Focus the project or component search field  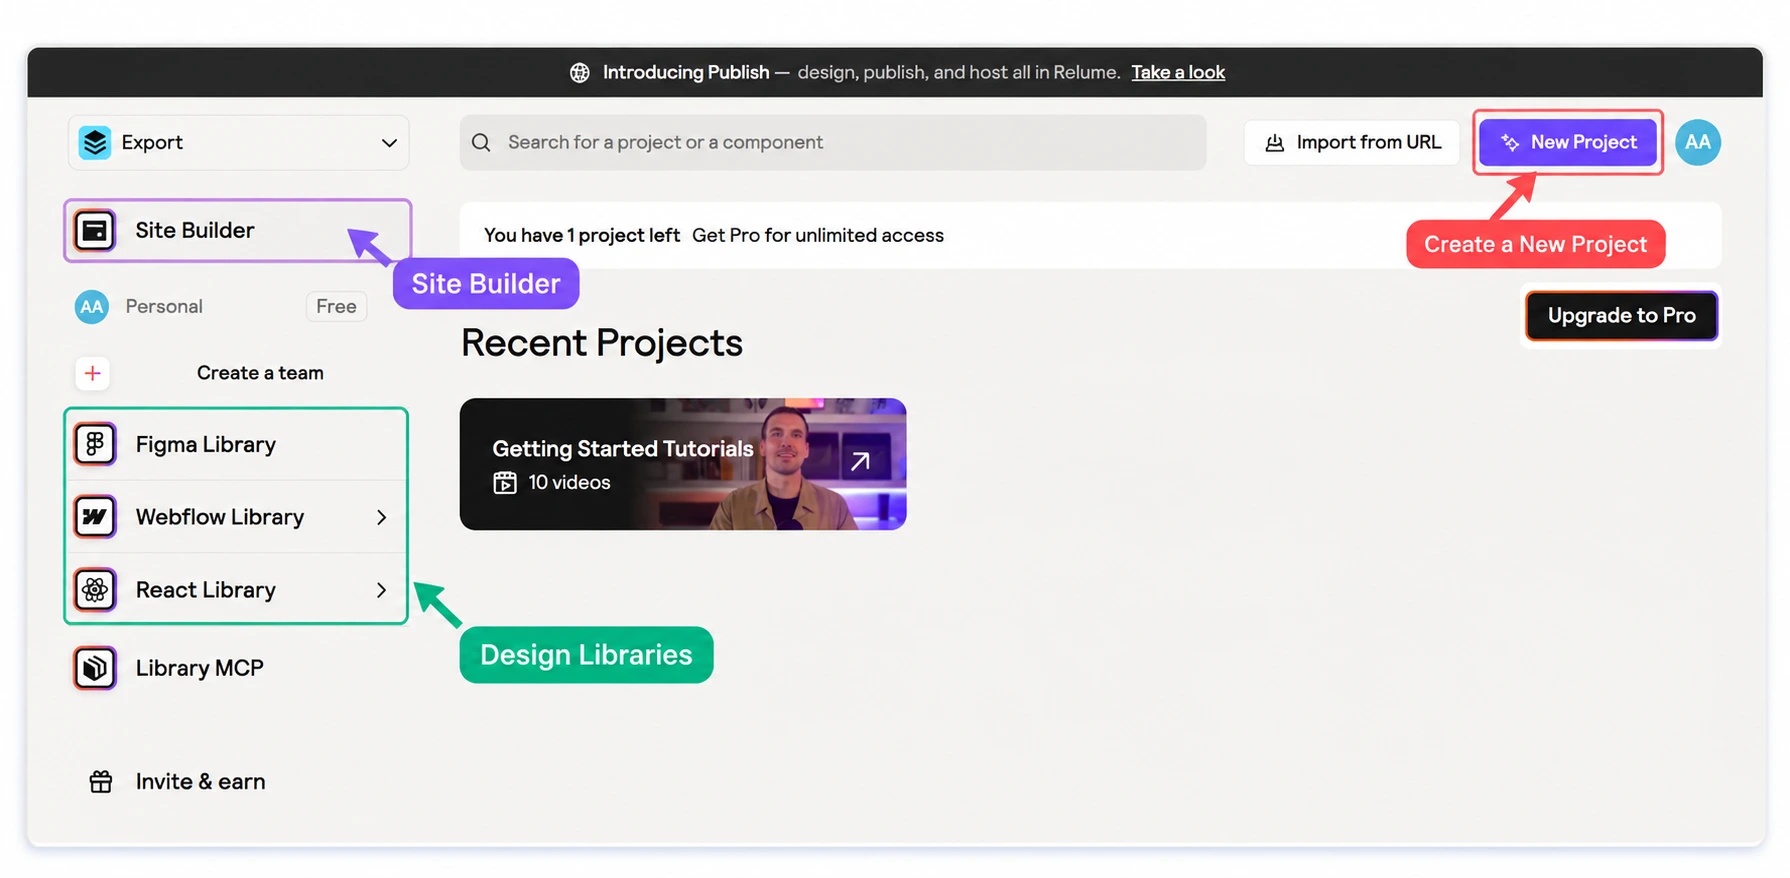point(833,143)
